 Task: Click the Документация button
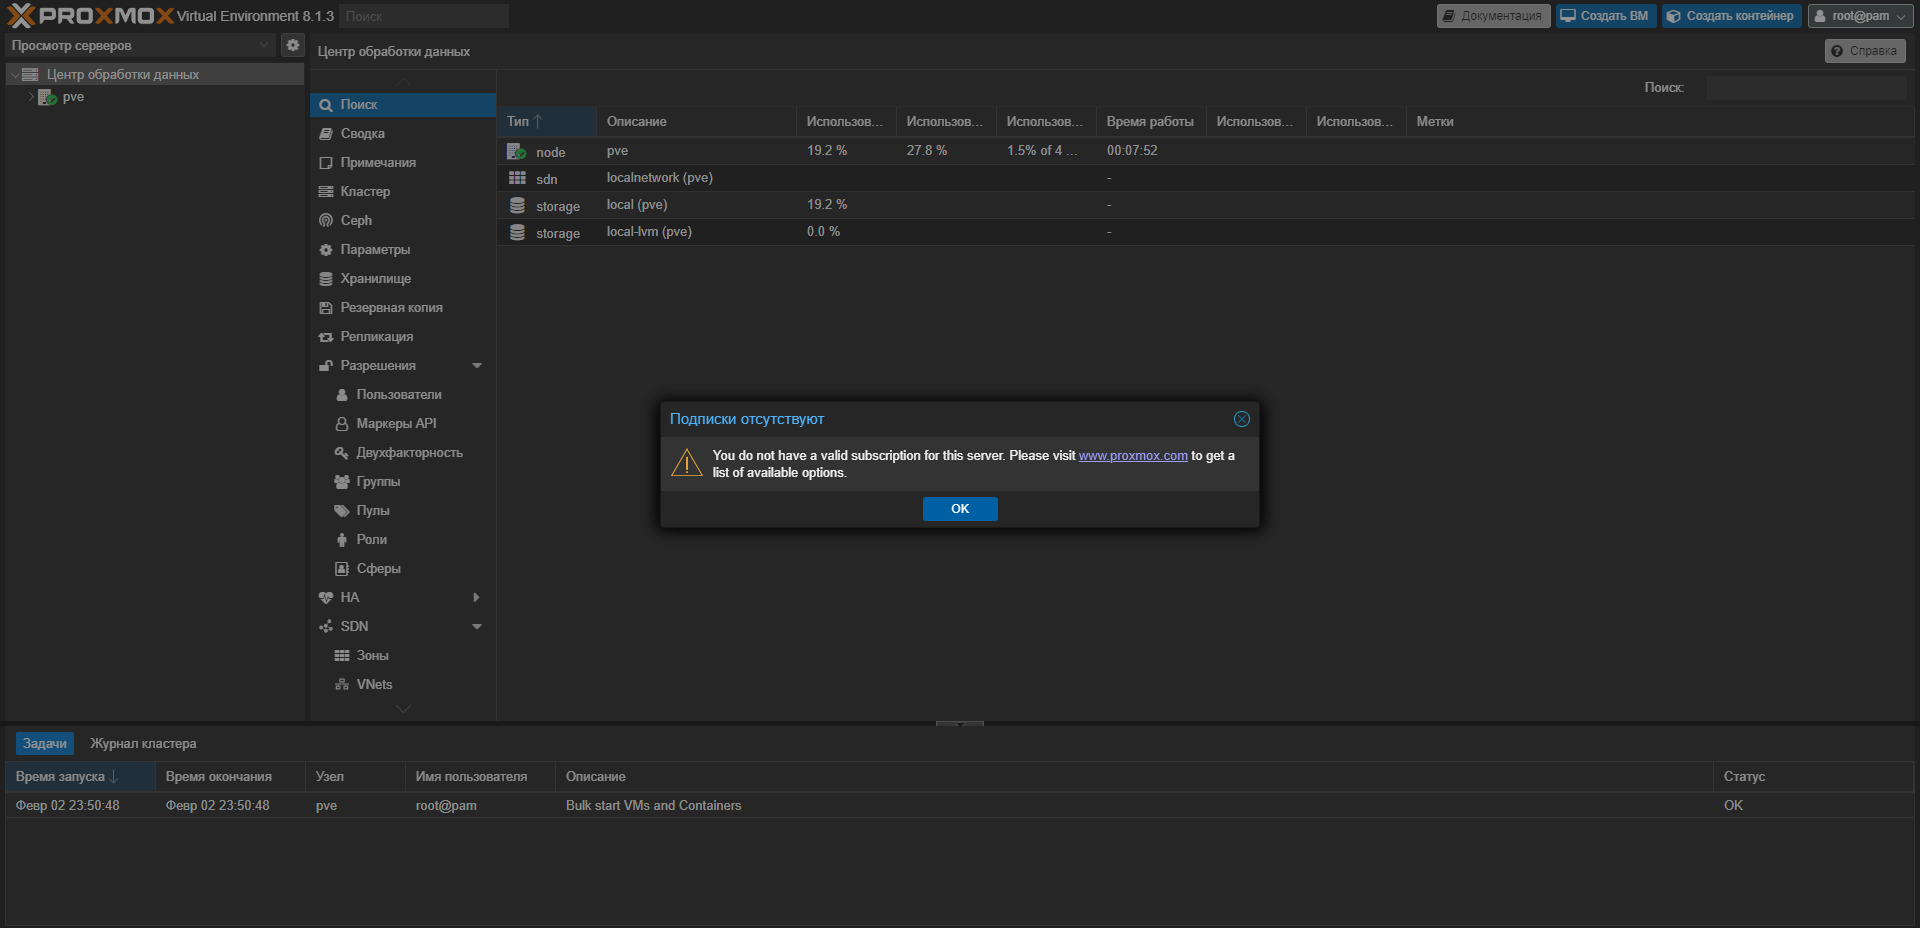pos(1493,16)
